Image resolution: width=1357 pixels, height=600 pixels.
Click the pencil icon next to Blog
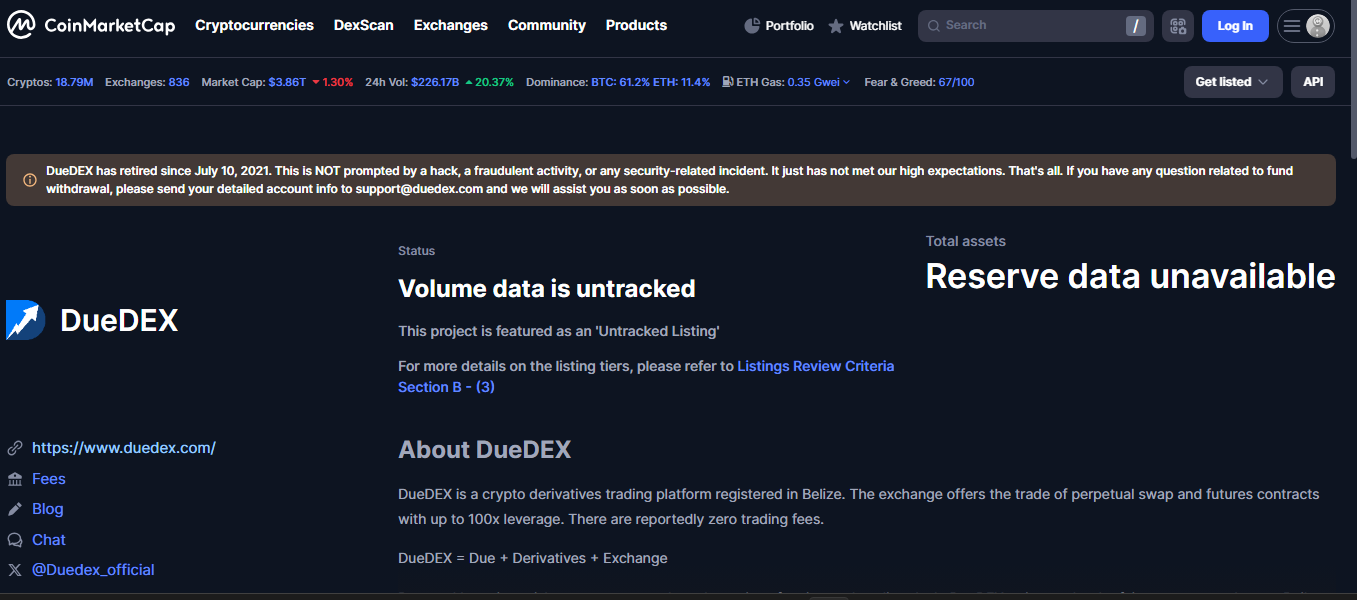pyautogui.click(x=15, y=509)
